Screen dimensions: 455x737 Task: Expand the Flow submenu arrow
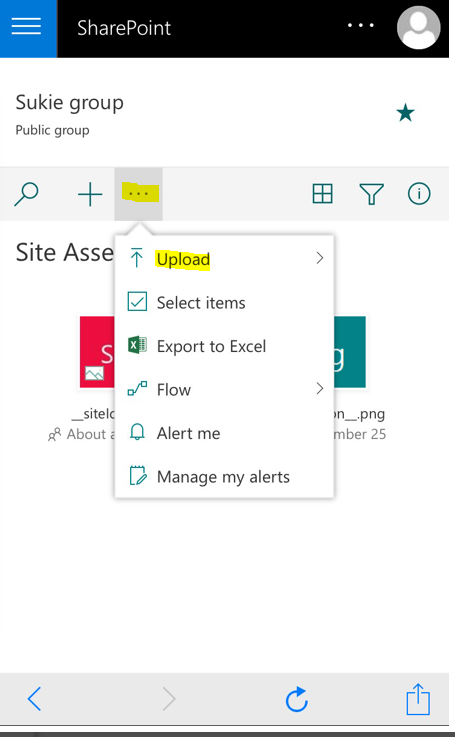tap(320, 388)
